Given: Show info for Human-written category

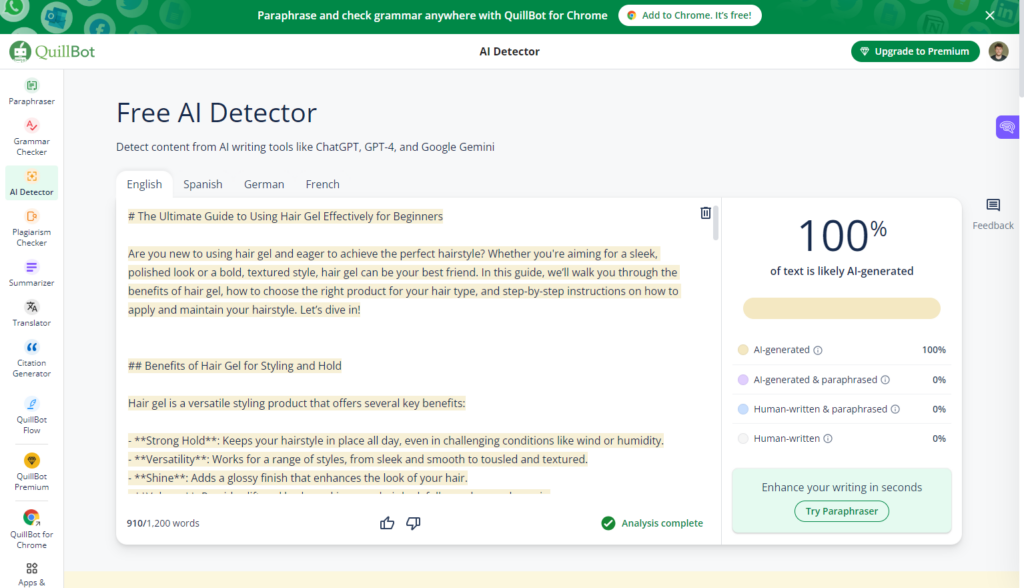Looking at the screenshot, I should point(827,438).
